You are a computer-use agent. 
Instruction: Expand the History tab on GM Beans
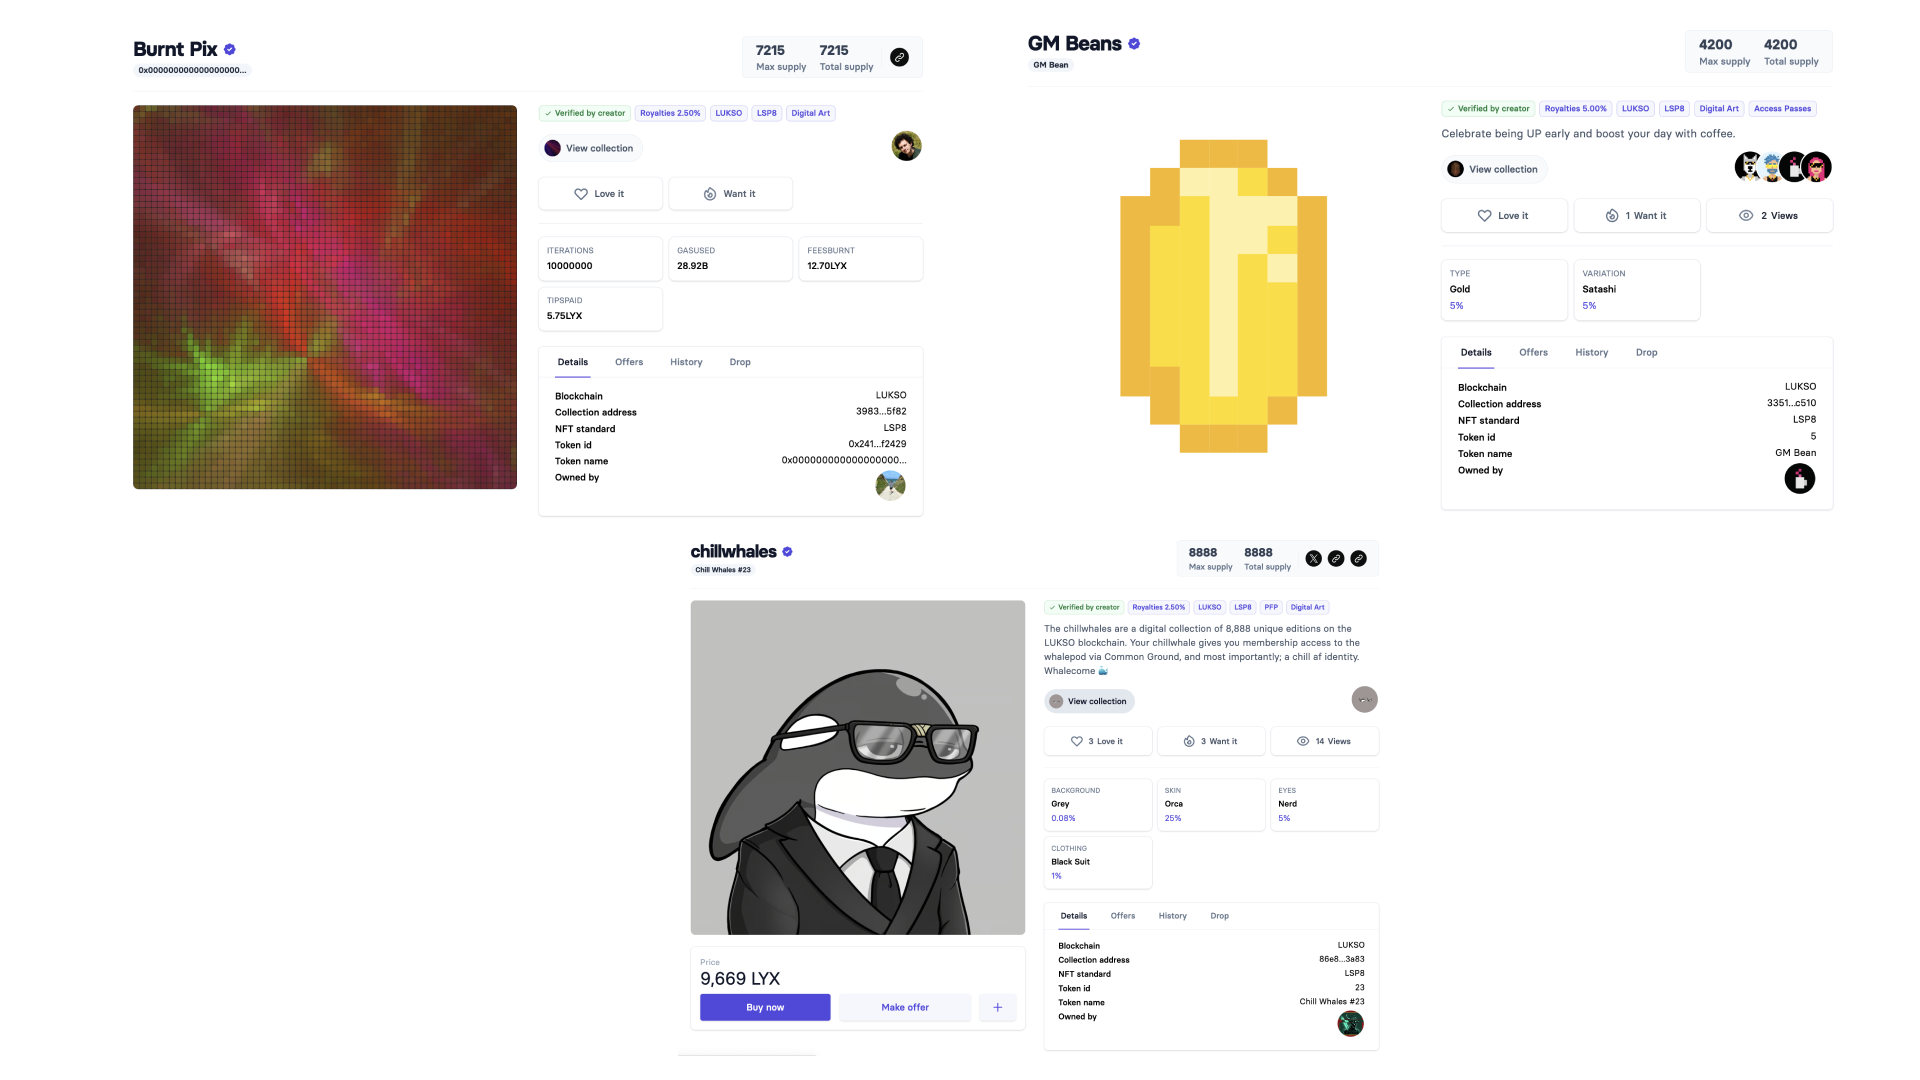pos(1592,352)
